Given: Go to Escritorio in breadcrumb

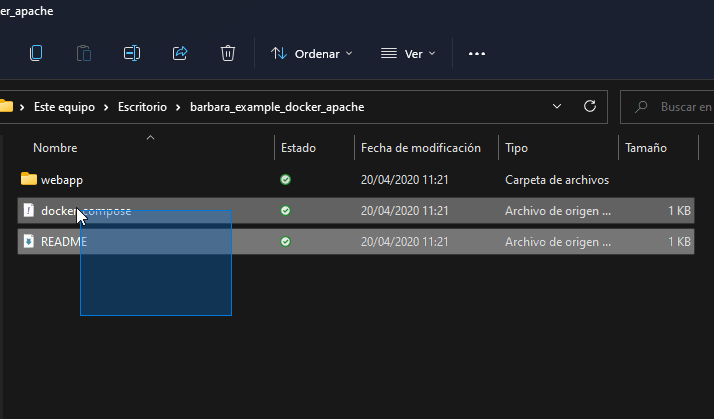Looking at the screenshot, I should pyautogui.click(x=142, y=107).
